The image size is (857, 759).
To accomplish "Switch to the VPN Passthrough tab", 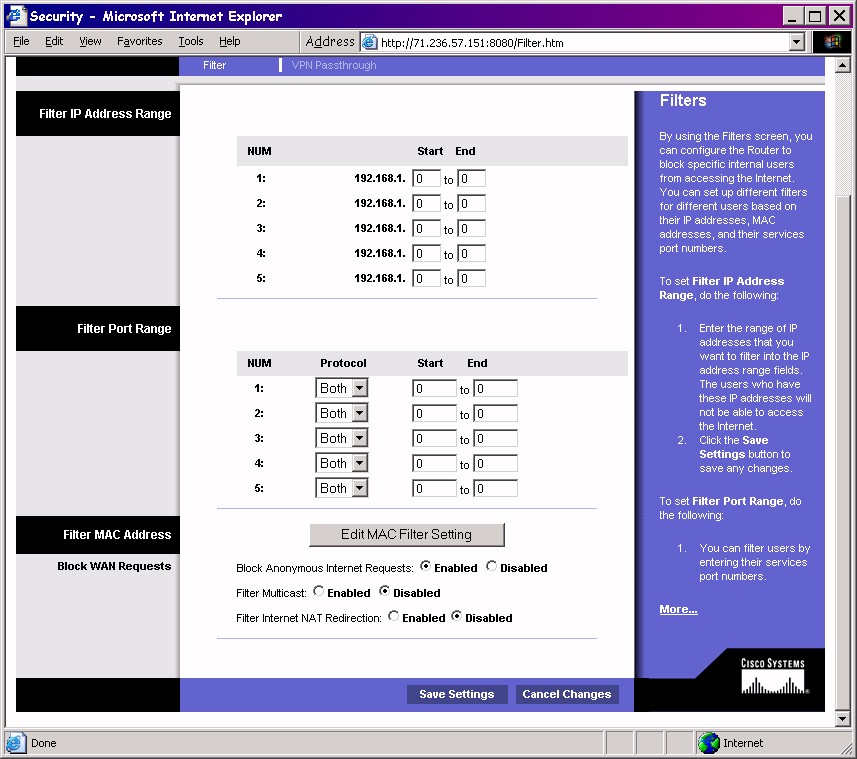I will coord(334,65).
